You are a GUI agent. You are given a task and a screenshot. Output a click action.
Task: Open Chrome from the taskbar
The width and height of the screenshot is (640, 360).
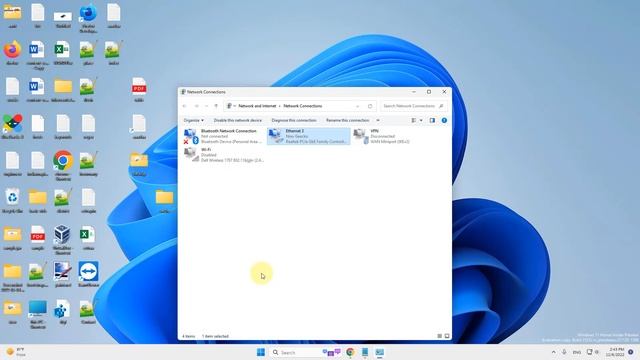(350, 352)
